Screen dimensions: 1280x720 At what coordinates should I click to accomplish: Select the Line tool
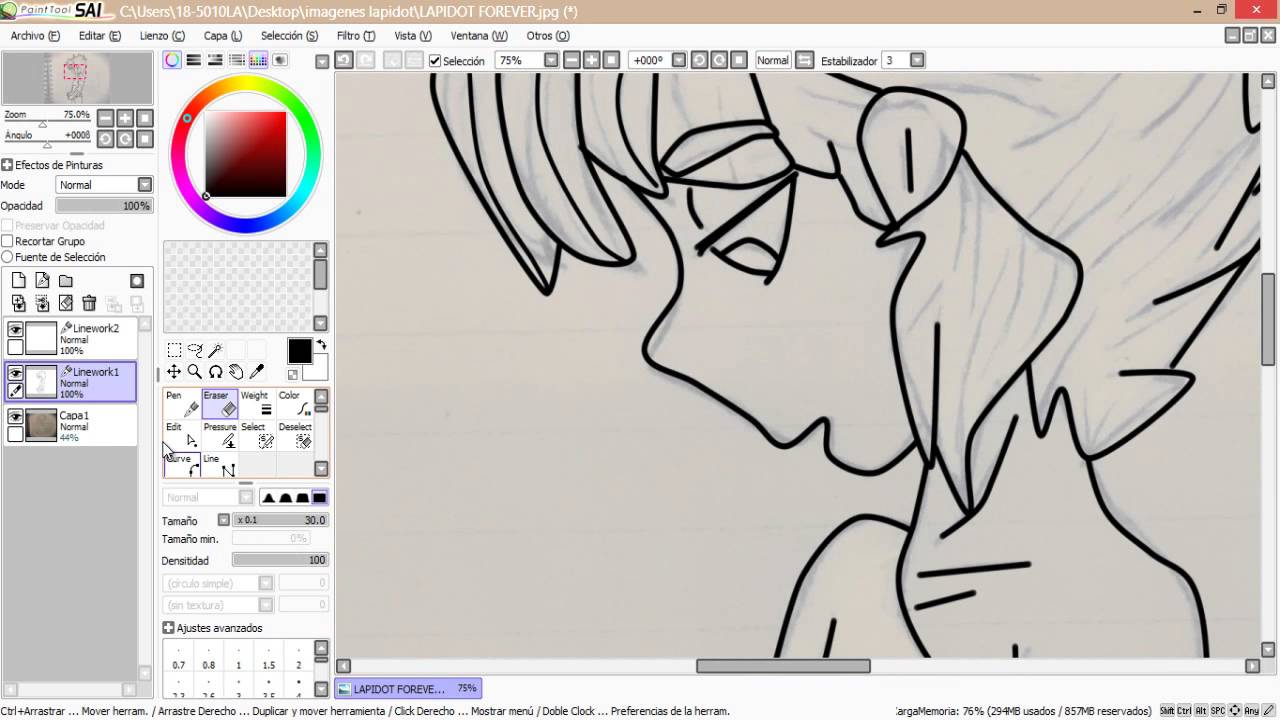pyautogui.click(x=220, y=465)
